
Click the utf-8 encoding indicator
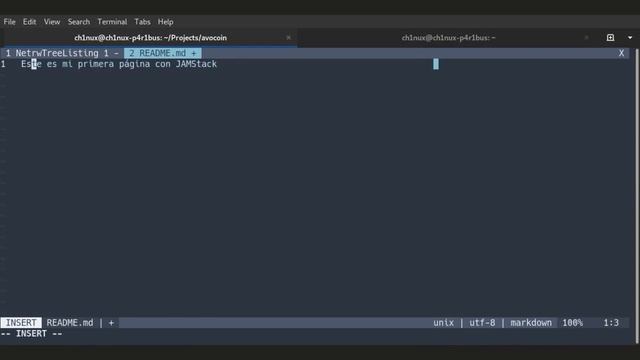tap(482, 323)
